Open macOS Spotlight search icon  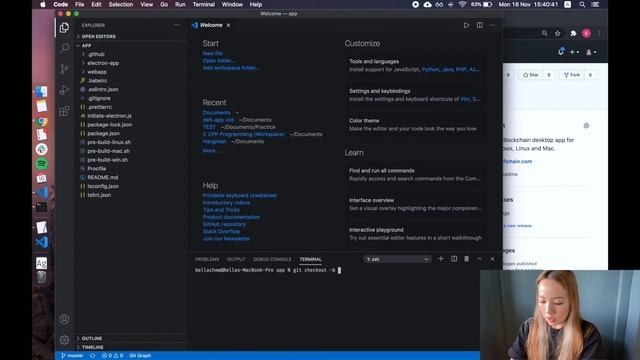(582, 4)
